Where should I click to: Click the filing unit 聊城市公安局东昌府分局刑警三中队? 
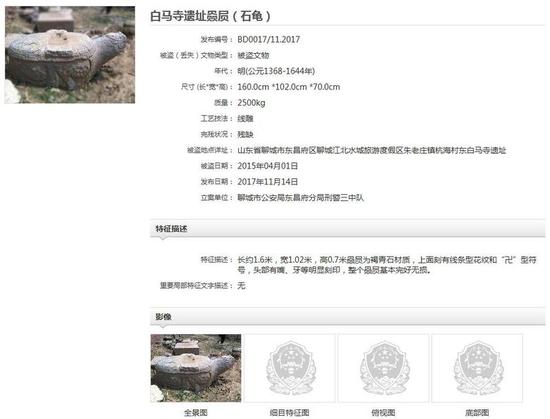[x=301, y=197]
